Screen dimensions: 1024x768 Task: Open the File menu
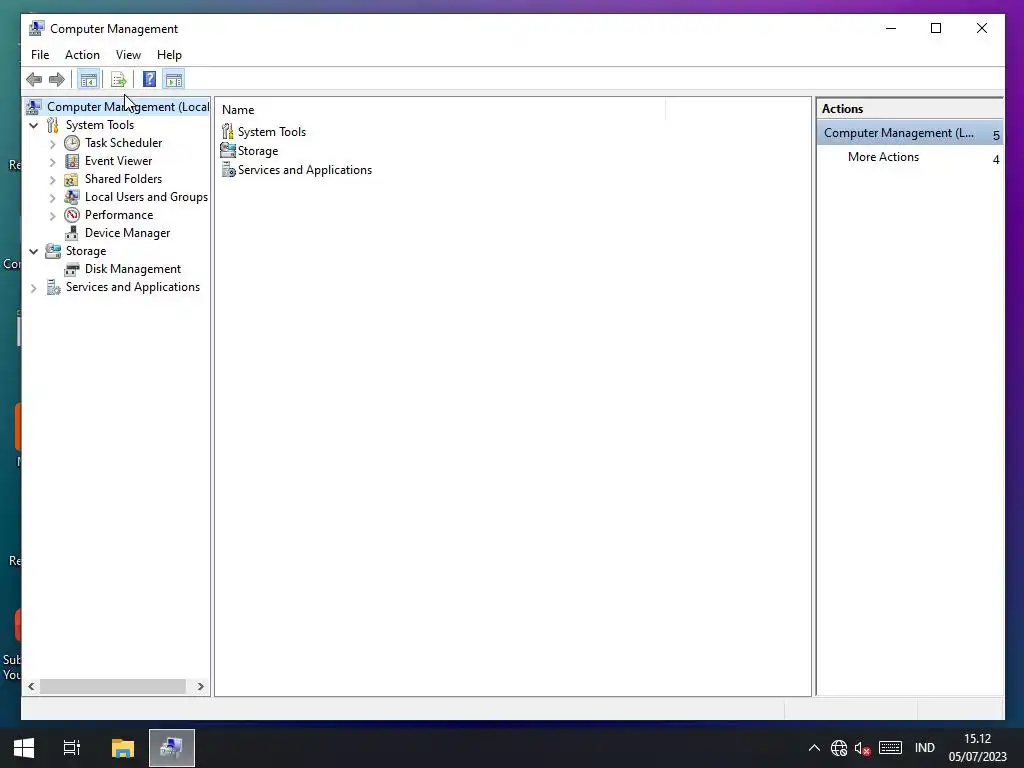click(40, 55)
